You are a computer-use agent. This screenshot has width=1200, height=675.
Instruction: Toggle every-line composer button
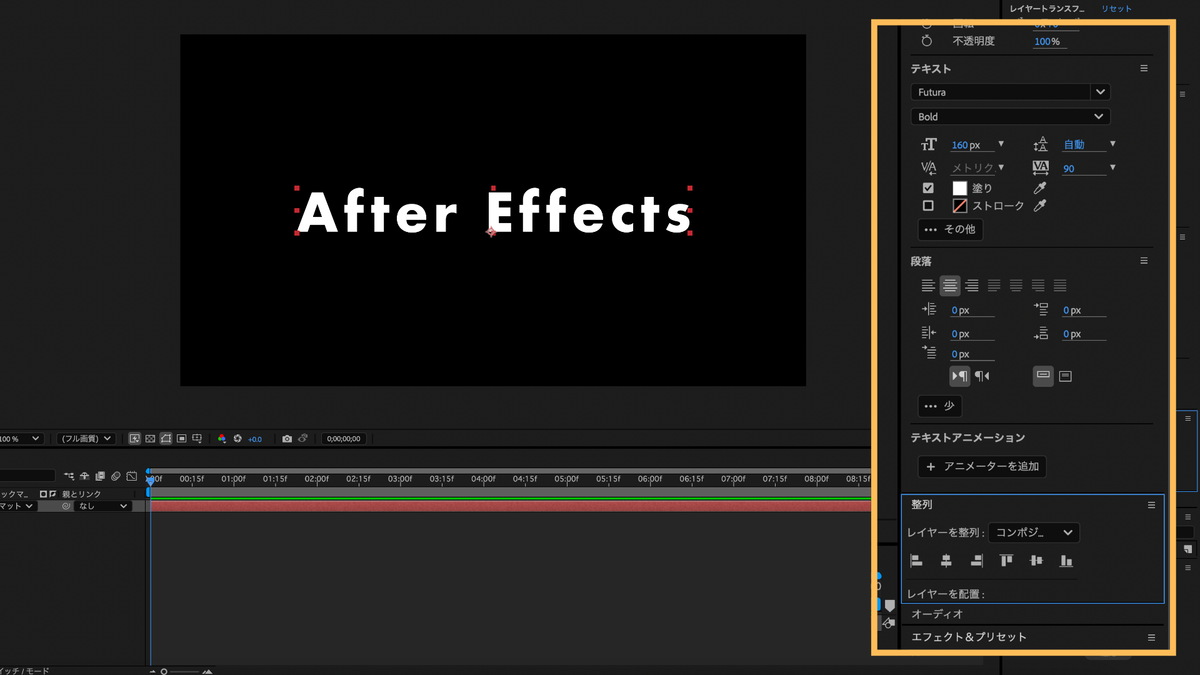(x=1065, y=376)
